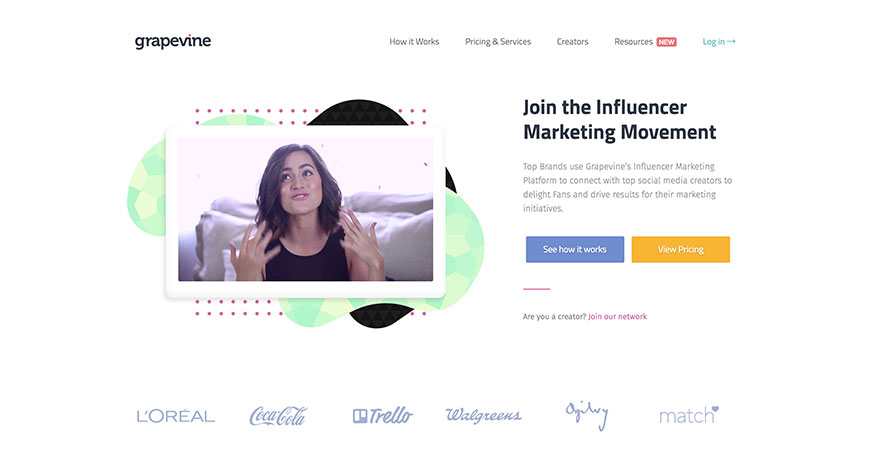Click the Join the Influencer Marketing Movement heading
Viewport: 870px width, 470px height.
point(619,119)
